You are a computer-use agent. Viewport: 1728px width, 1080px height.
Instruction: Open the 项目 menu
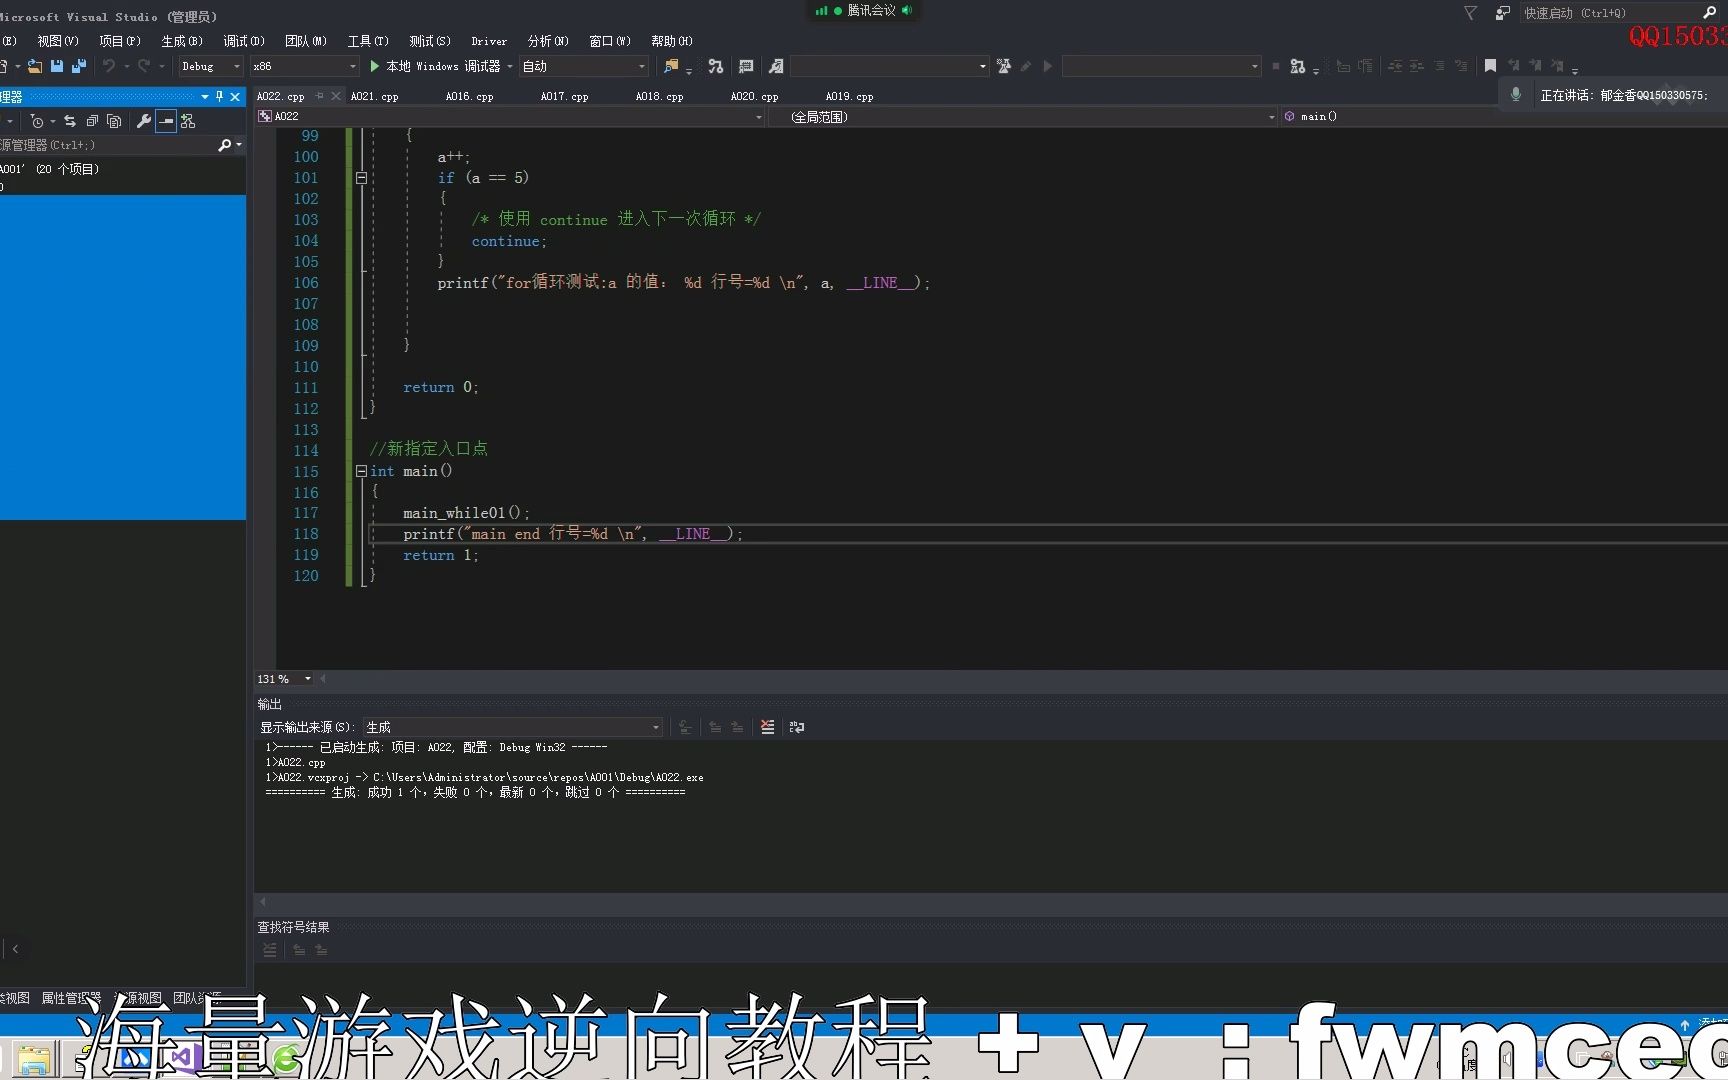120,41
